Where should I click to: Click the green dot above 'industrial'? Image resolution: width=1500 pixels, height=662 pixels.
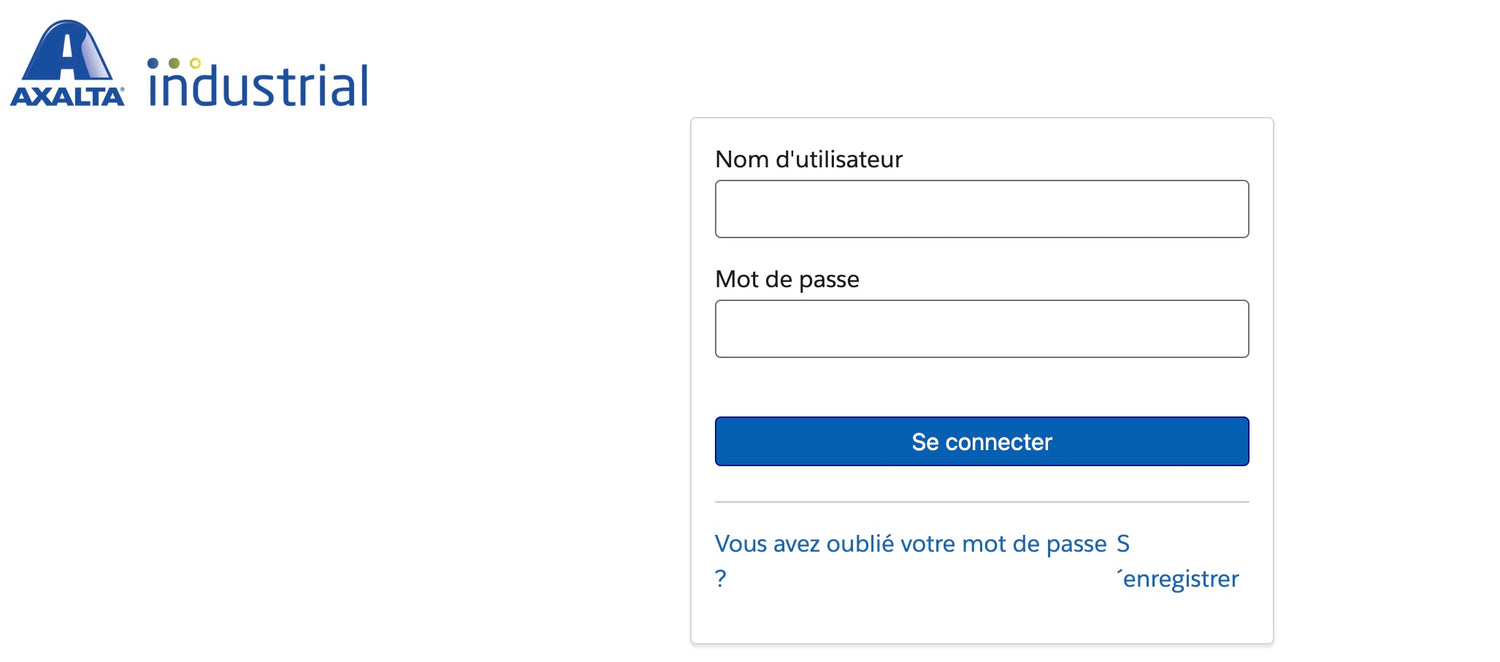click(174, 63)
